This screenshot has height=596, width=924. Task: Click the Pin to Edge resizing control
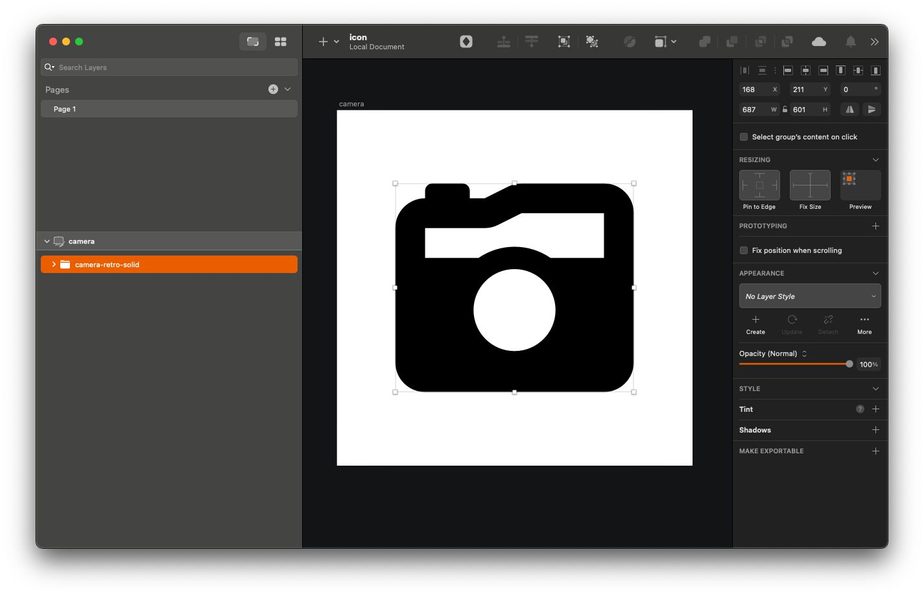coord(759,186)
